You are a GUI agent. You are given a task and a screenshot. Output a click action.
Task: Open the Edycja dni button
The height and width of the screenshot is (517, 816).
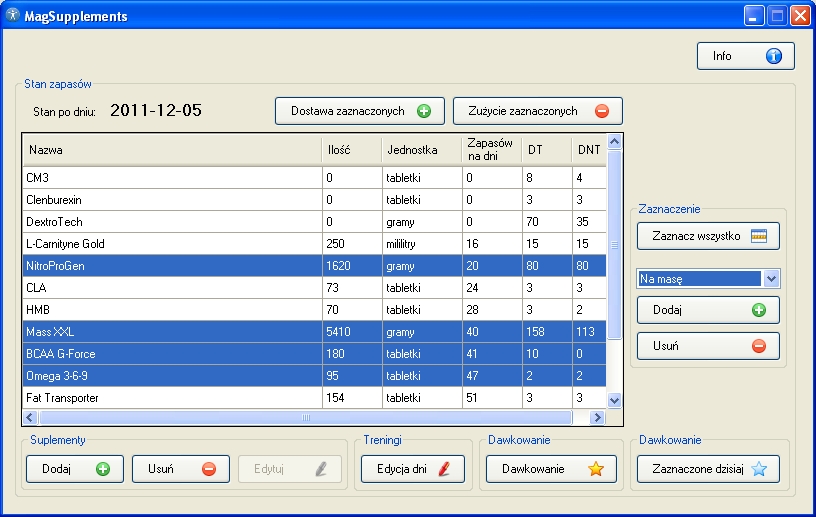(413, 469)
